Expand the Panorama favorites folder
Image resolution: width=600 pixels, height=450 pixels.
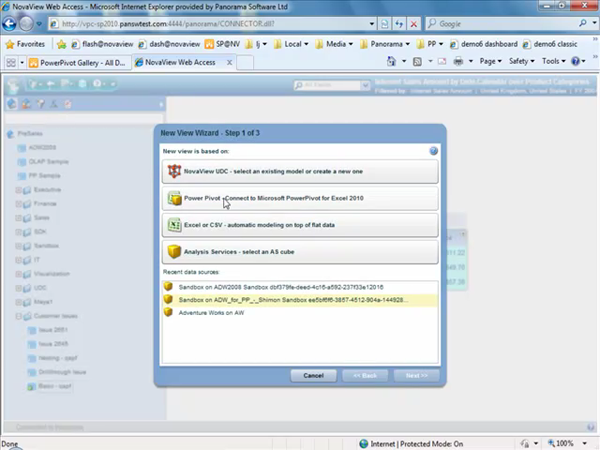(385, 44)
